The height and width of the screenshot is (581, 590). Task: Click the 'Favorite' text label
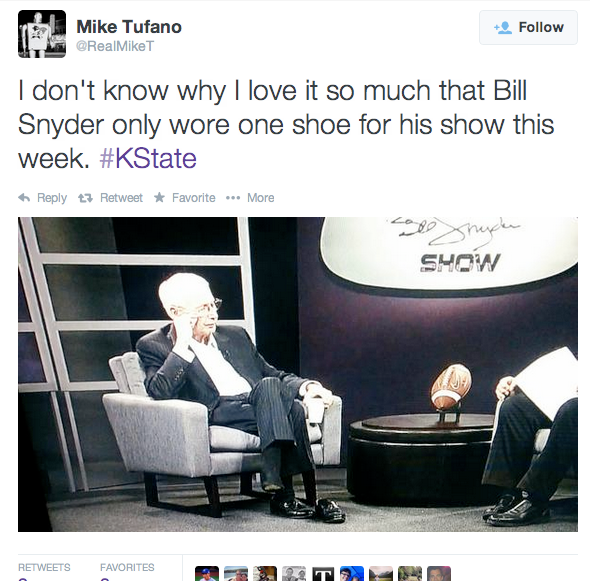pyautogui.click(x=193, y=198)
